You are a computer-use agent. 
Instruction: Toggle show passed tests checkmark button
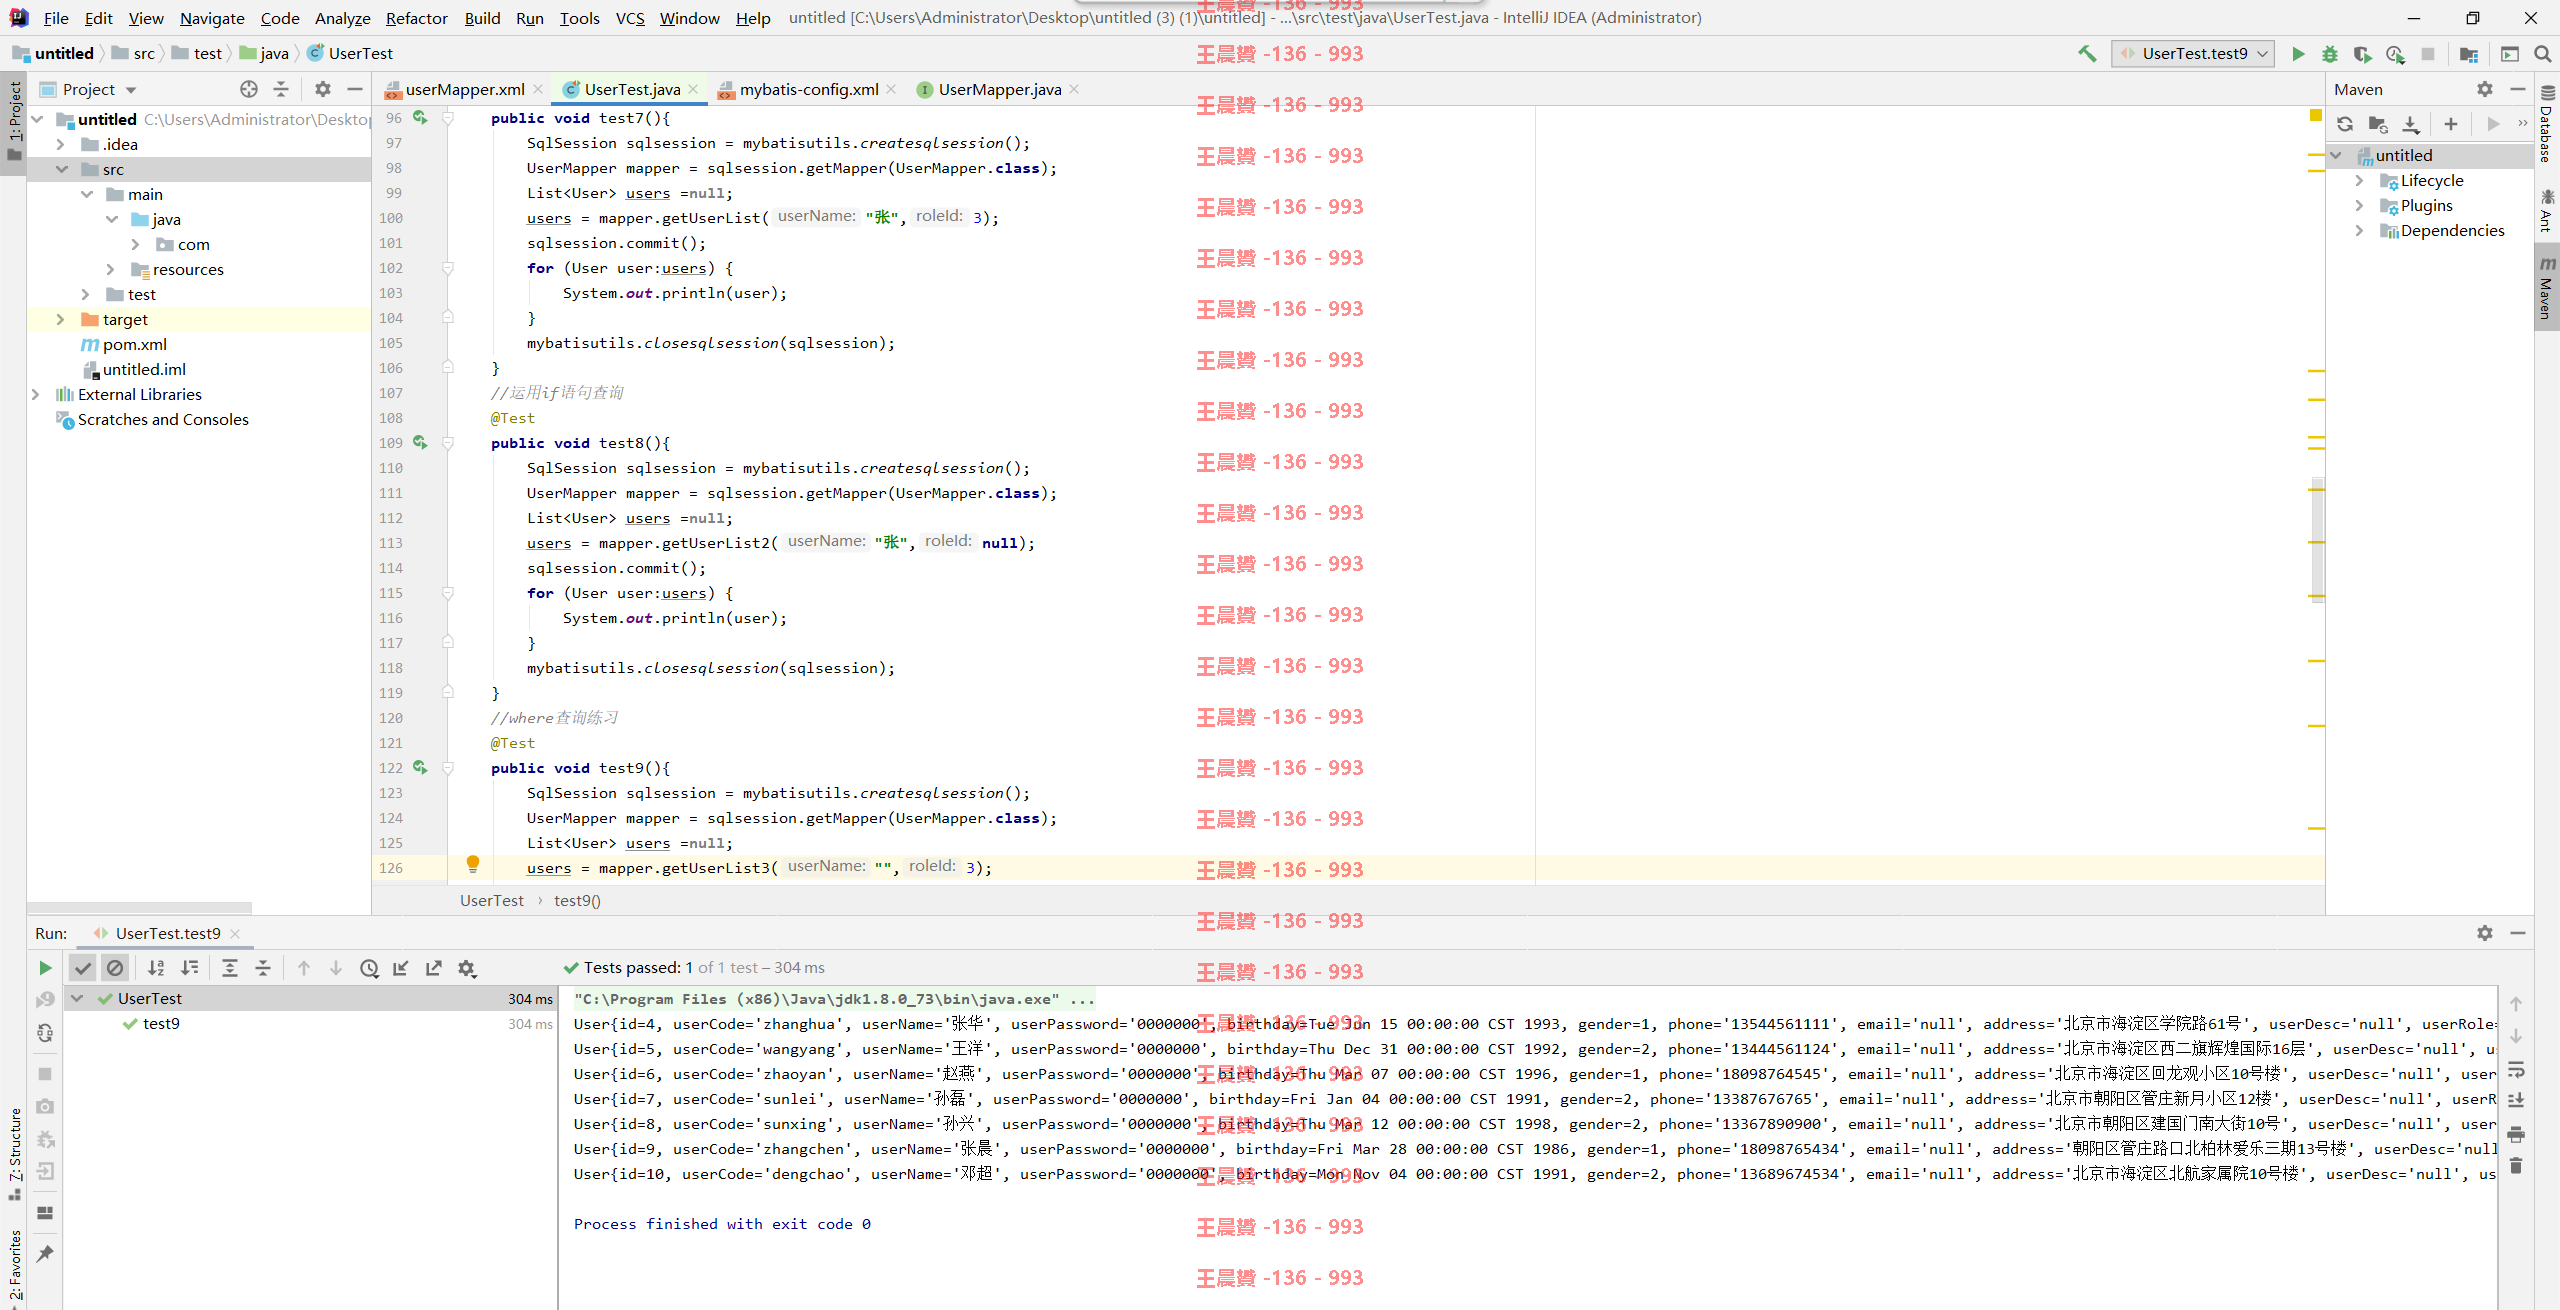coord(83,968)
